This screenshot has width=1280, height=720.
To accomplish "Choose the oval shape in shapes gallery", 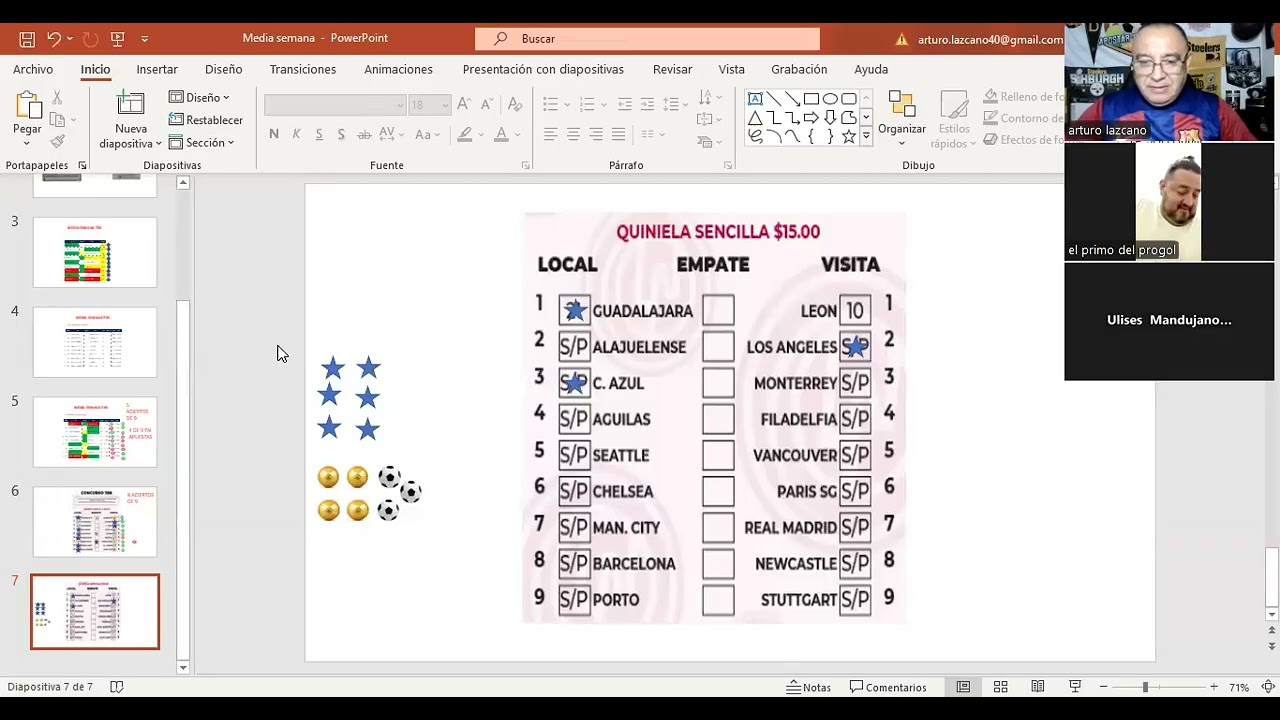I will pos(830,99).
